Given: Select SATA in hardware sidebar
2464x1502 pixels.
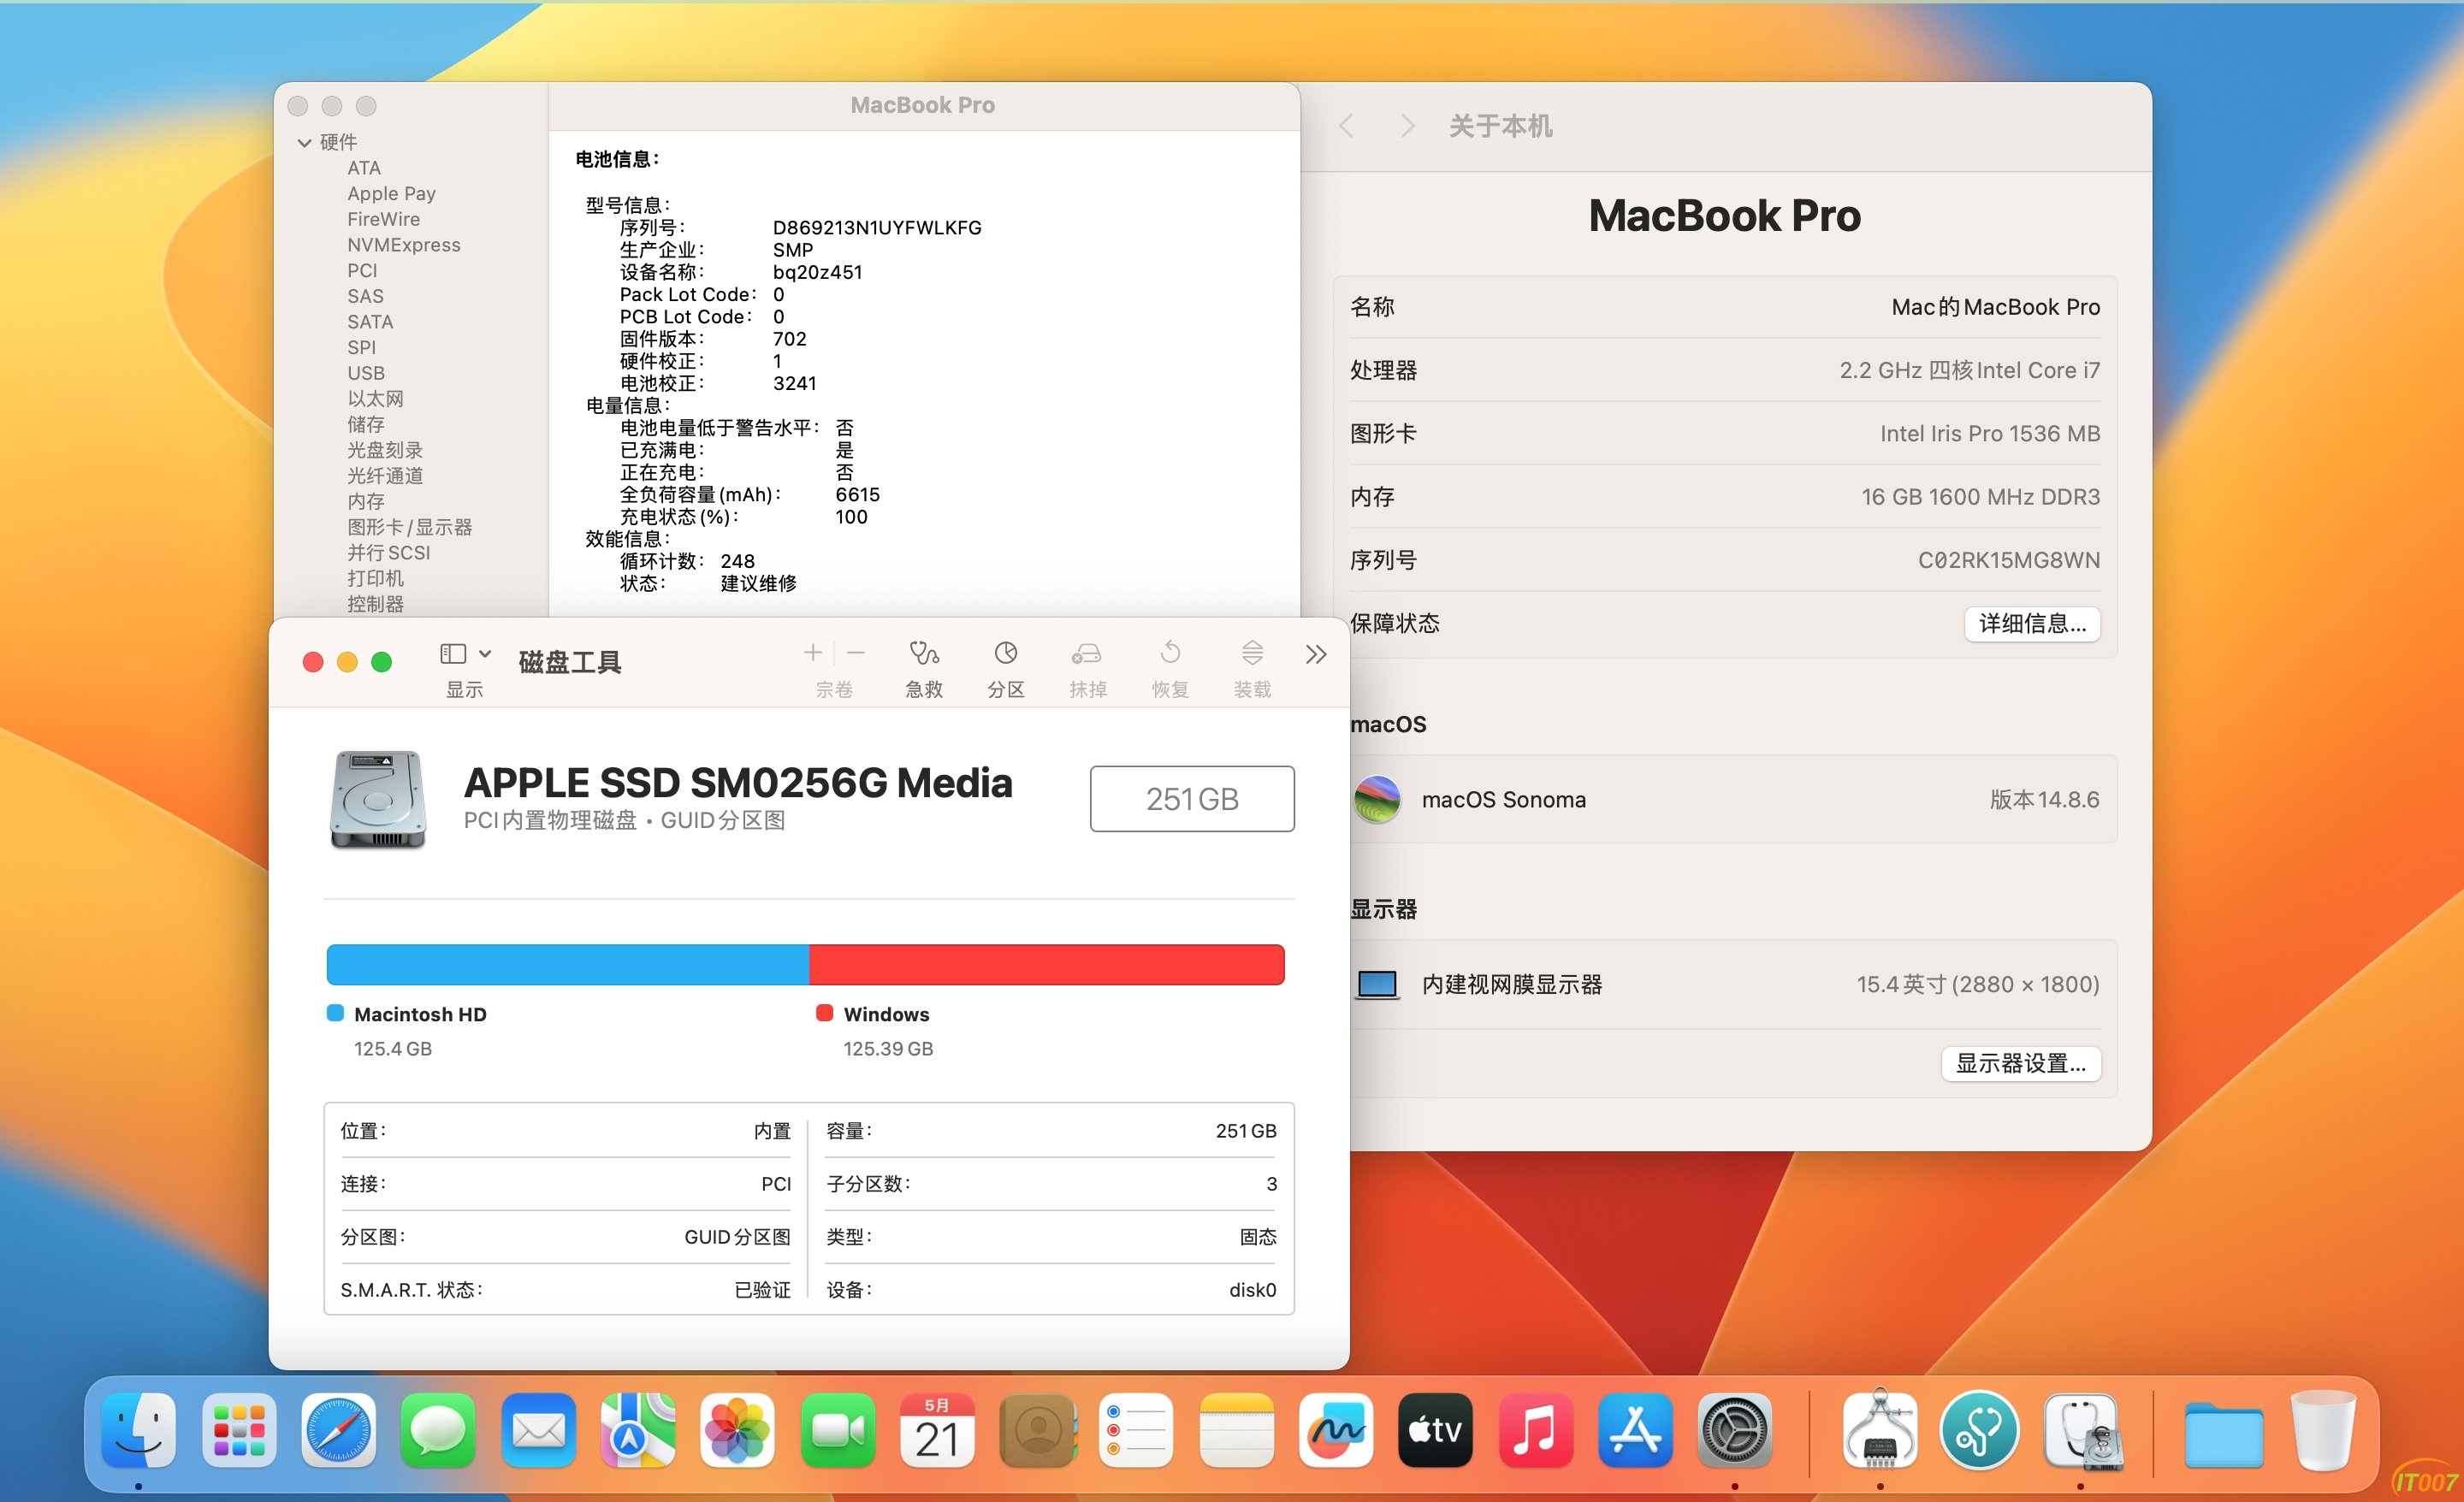Looking at the screenshot, I should click(x=370, y=322).
